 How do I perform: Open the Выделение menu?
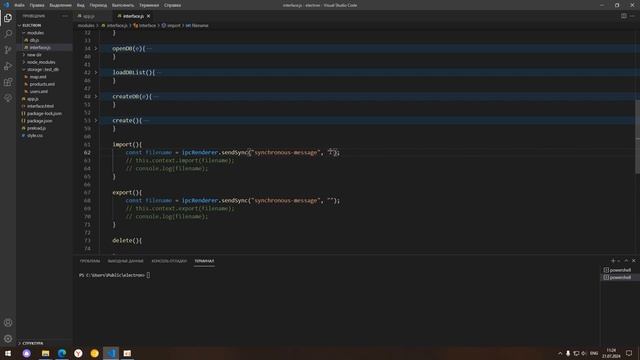pyautogui.click(x=60, y=5)
